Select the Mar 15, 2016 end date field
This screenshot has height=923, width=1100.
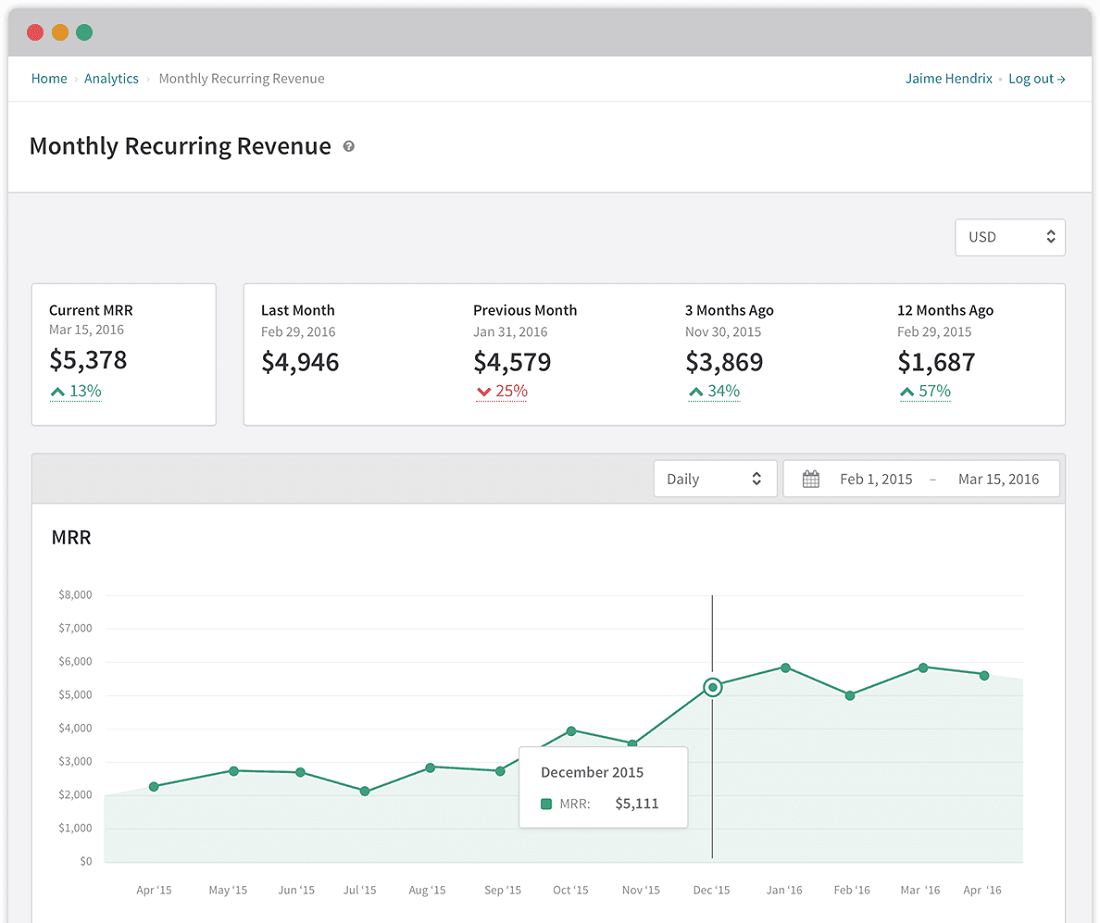998,479
